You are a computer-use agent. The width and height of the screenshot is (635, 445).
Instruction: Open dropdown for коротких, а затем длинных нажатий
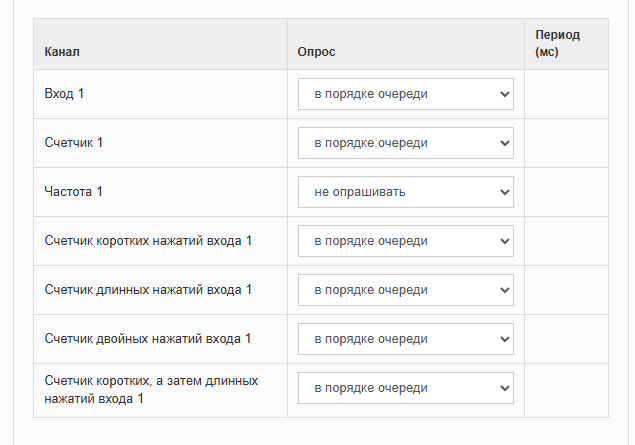pyautogui.click(x=405, y=388)
